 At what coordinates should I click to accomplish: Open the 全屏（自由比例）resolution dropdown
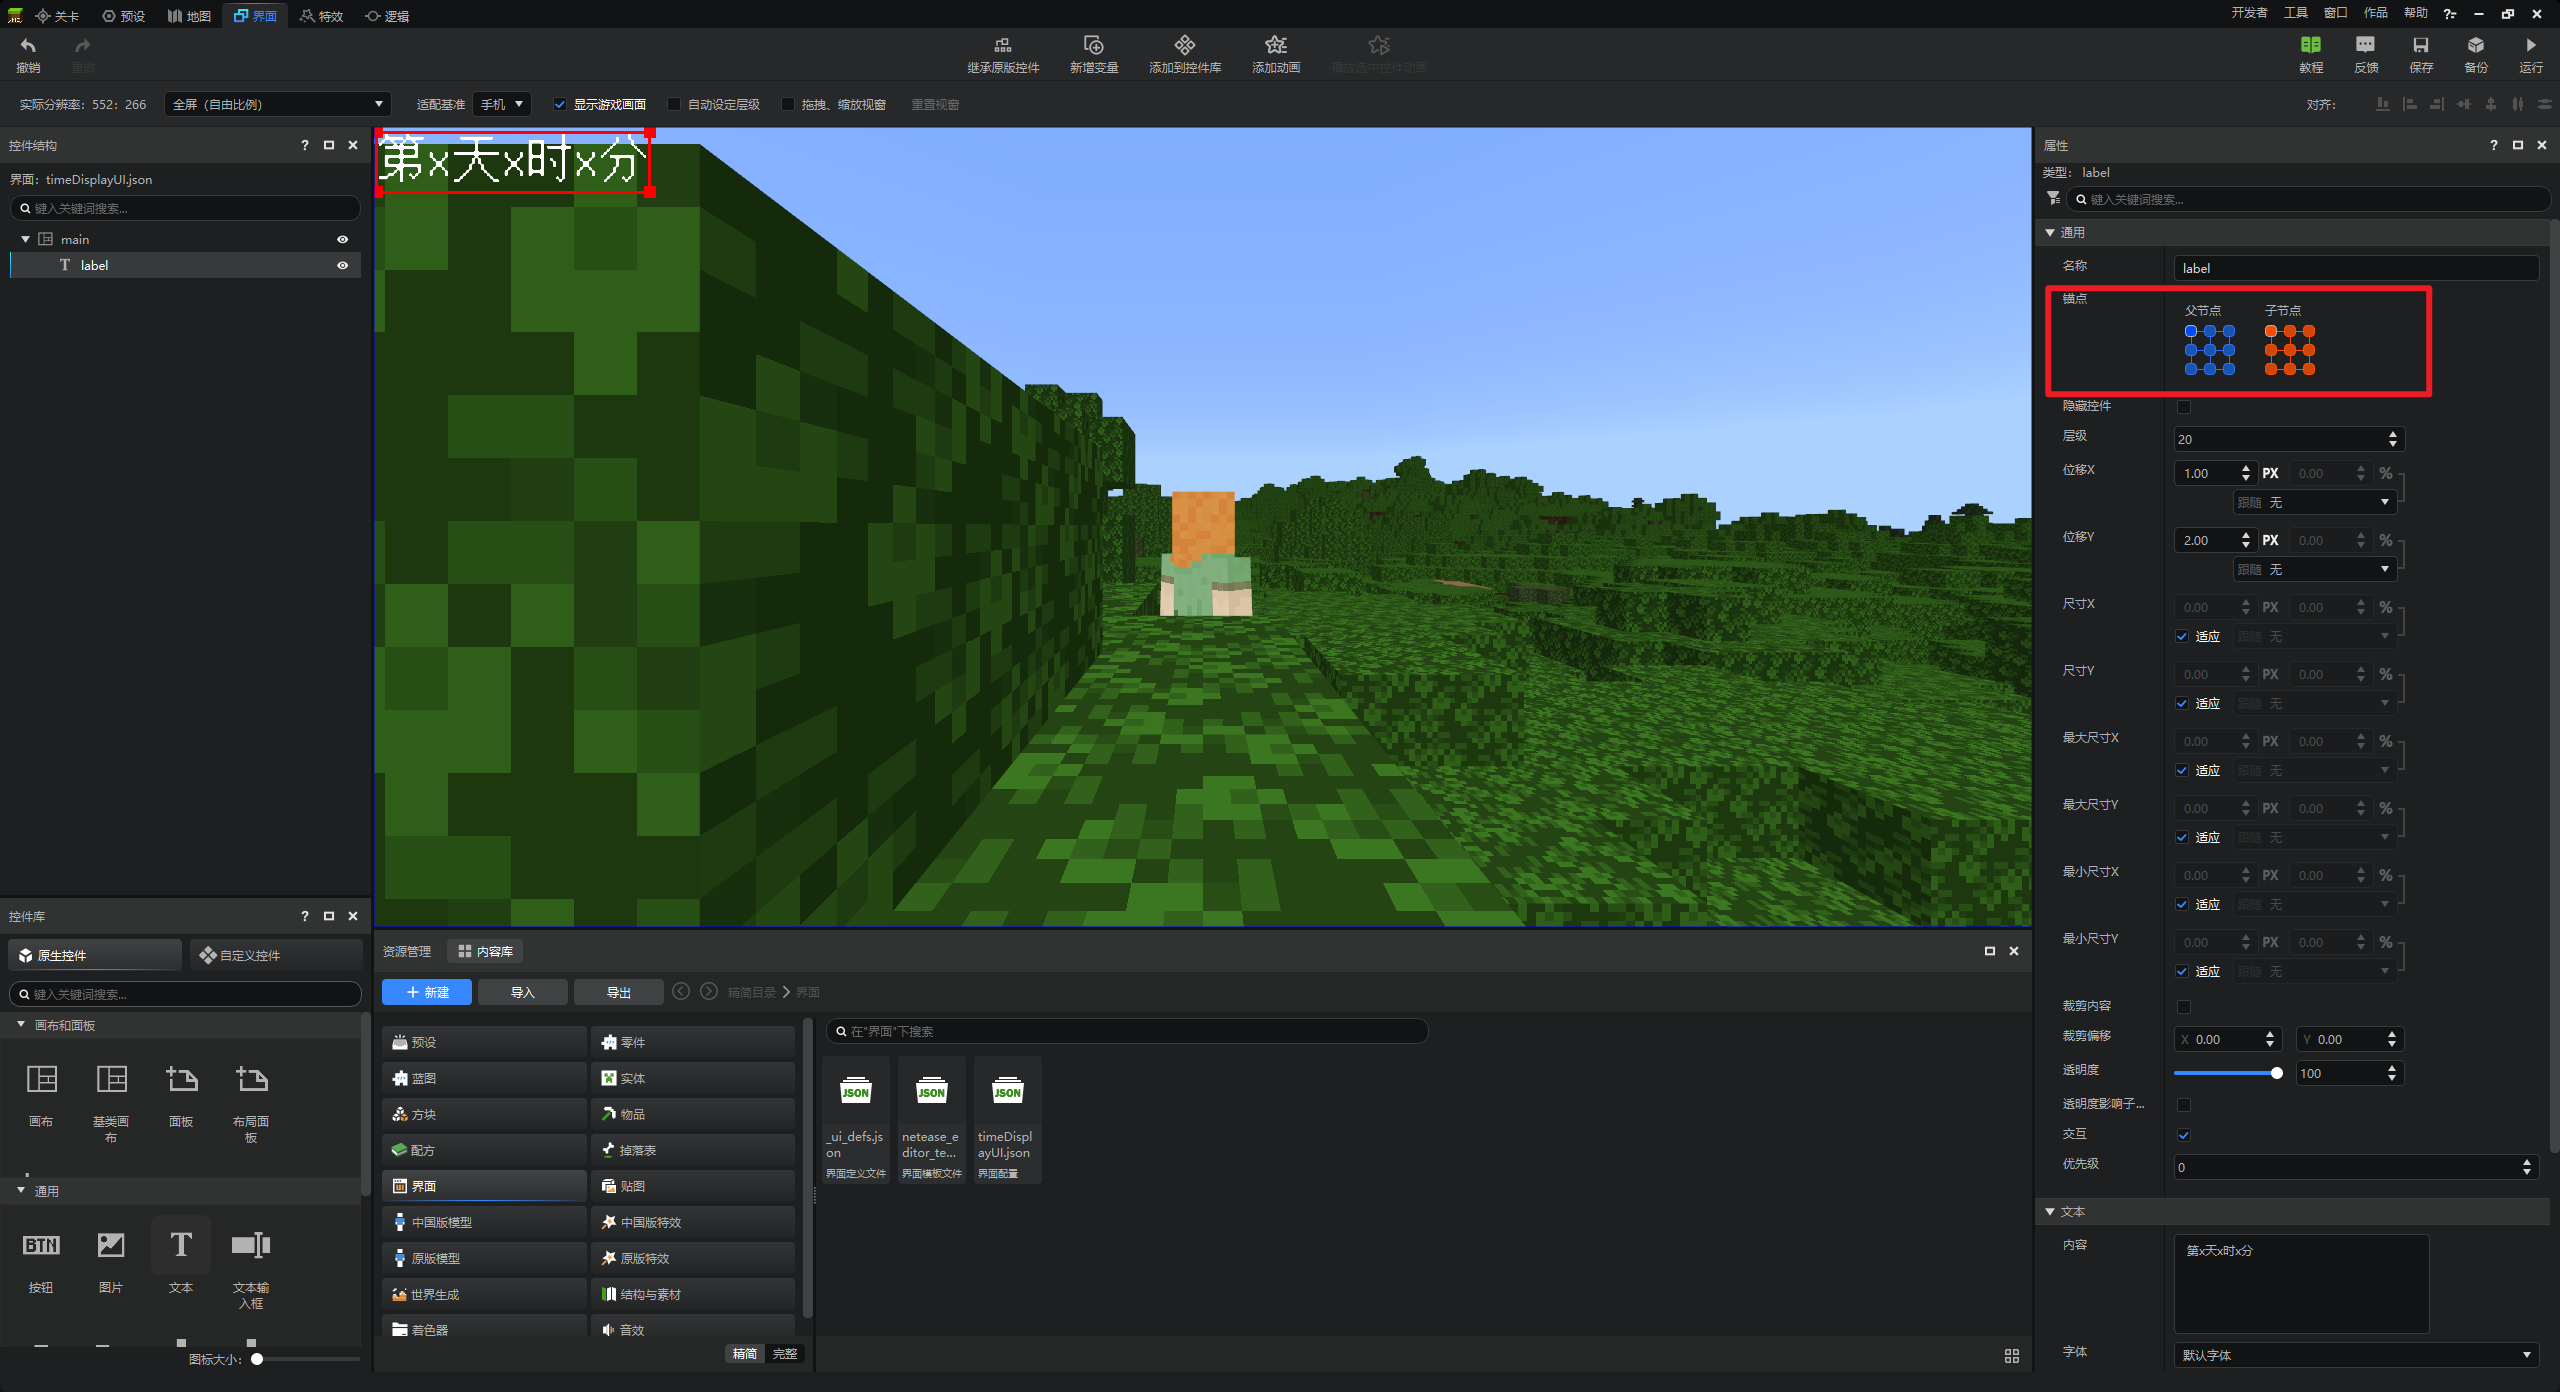point(277,104)
